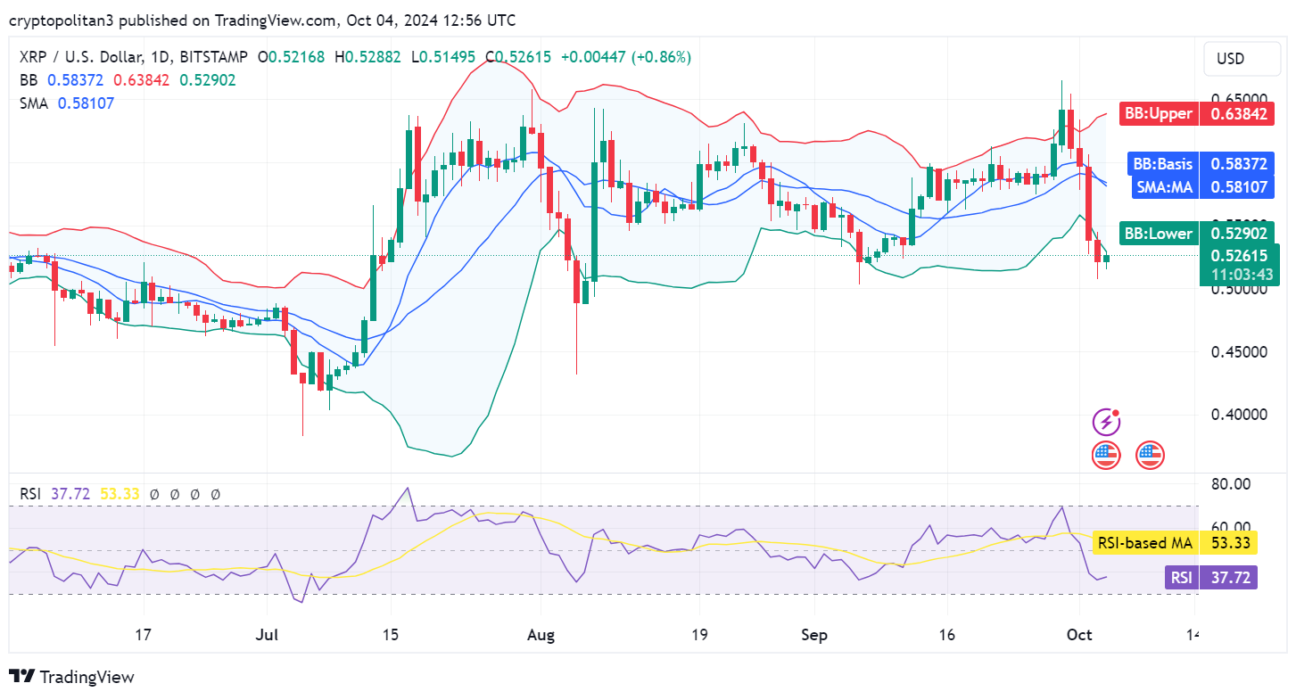1296x700 pixels.
Task: Click the 0.45000 price scale label
Action: click(x=1239, y=352)
